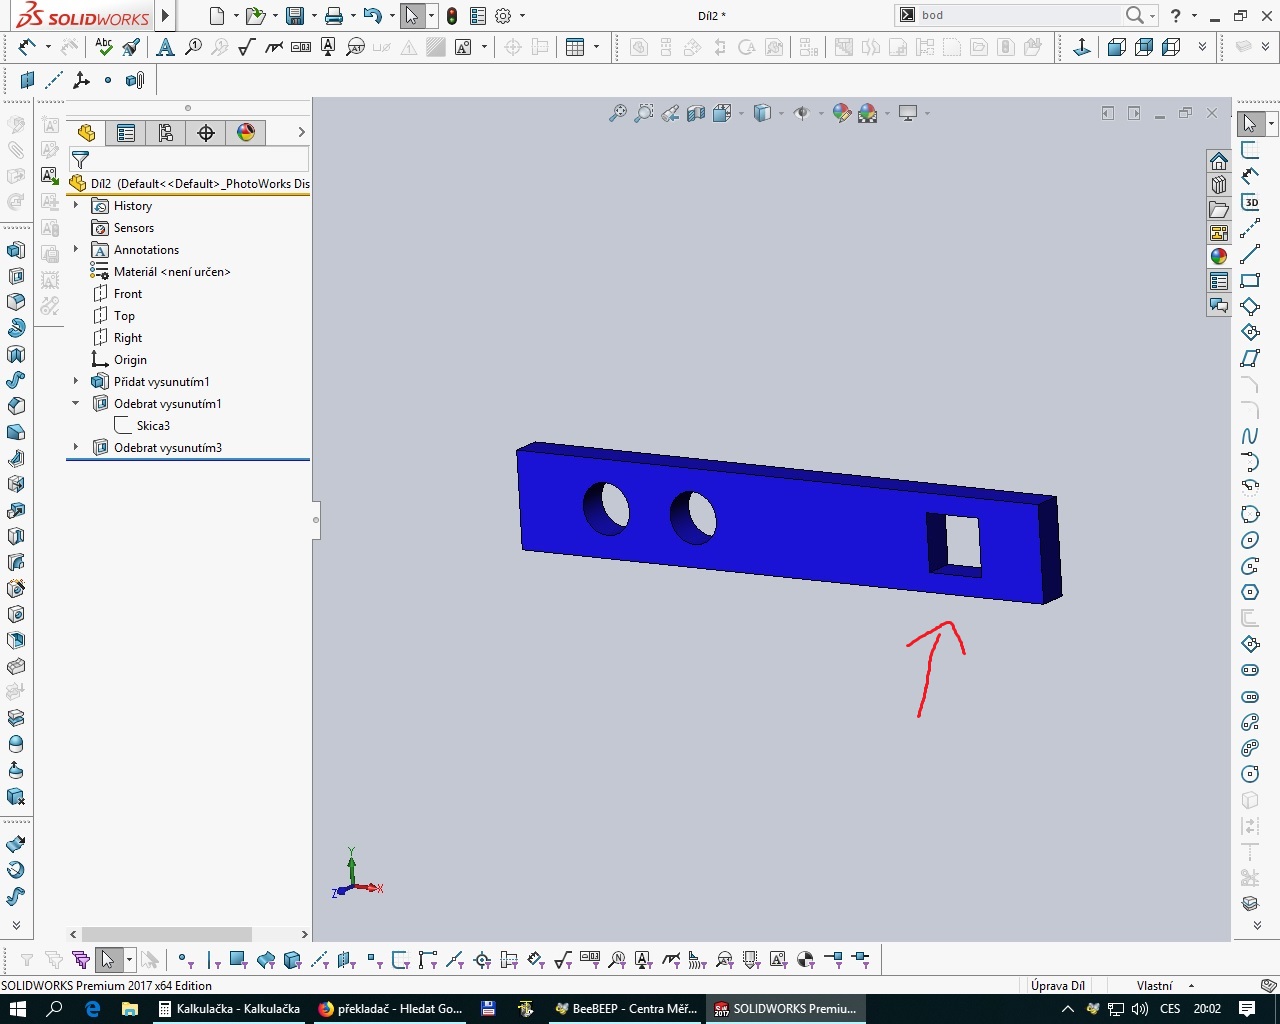Screen dimensions: 1280x1024
Task: Open the Section View tool
Action: click(x=696, y=114)
